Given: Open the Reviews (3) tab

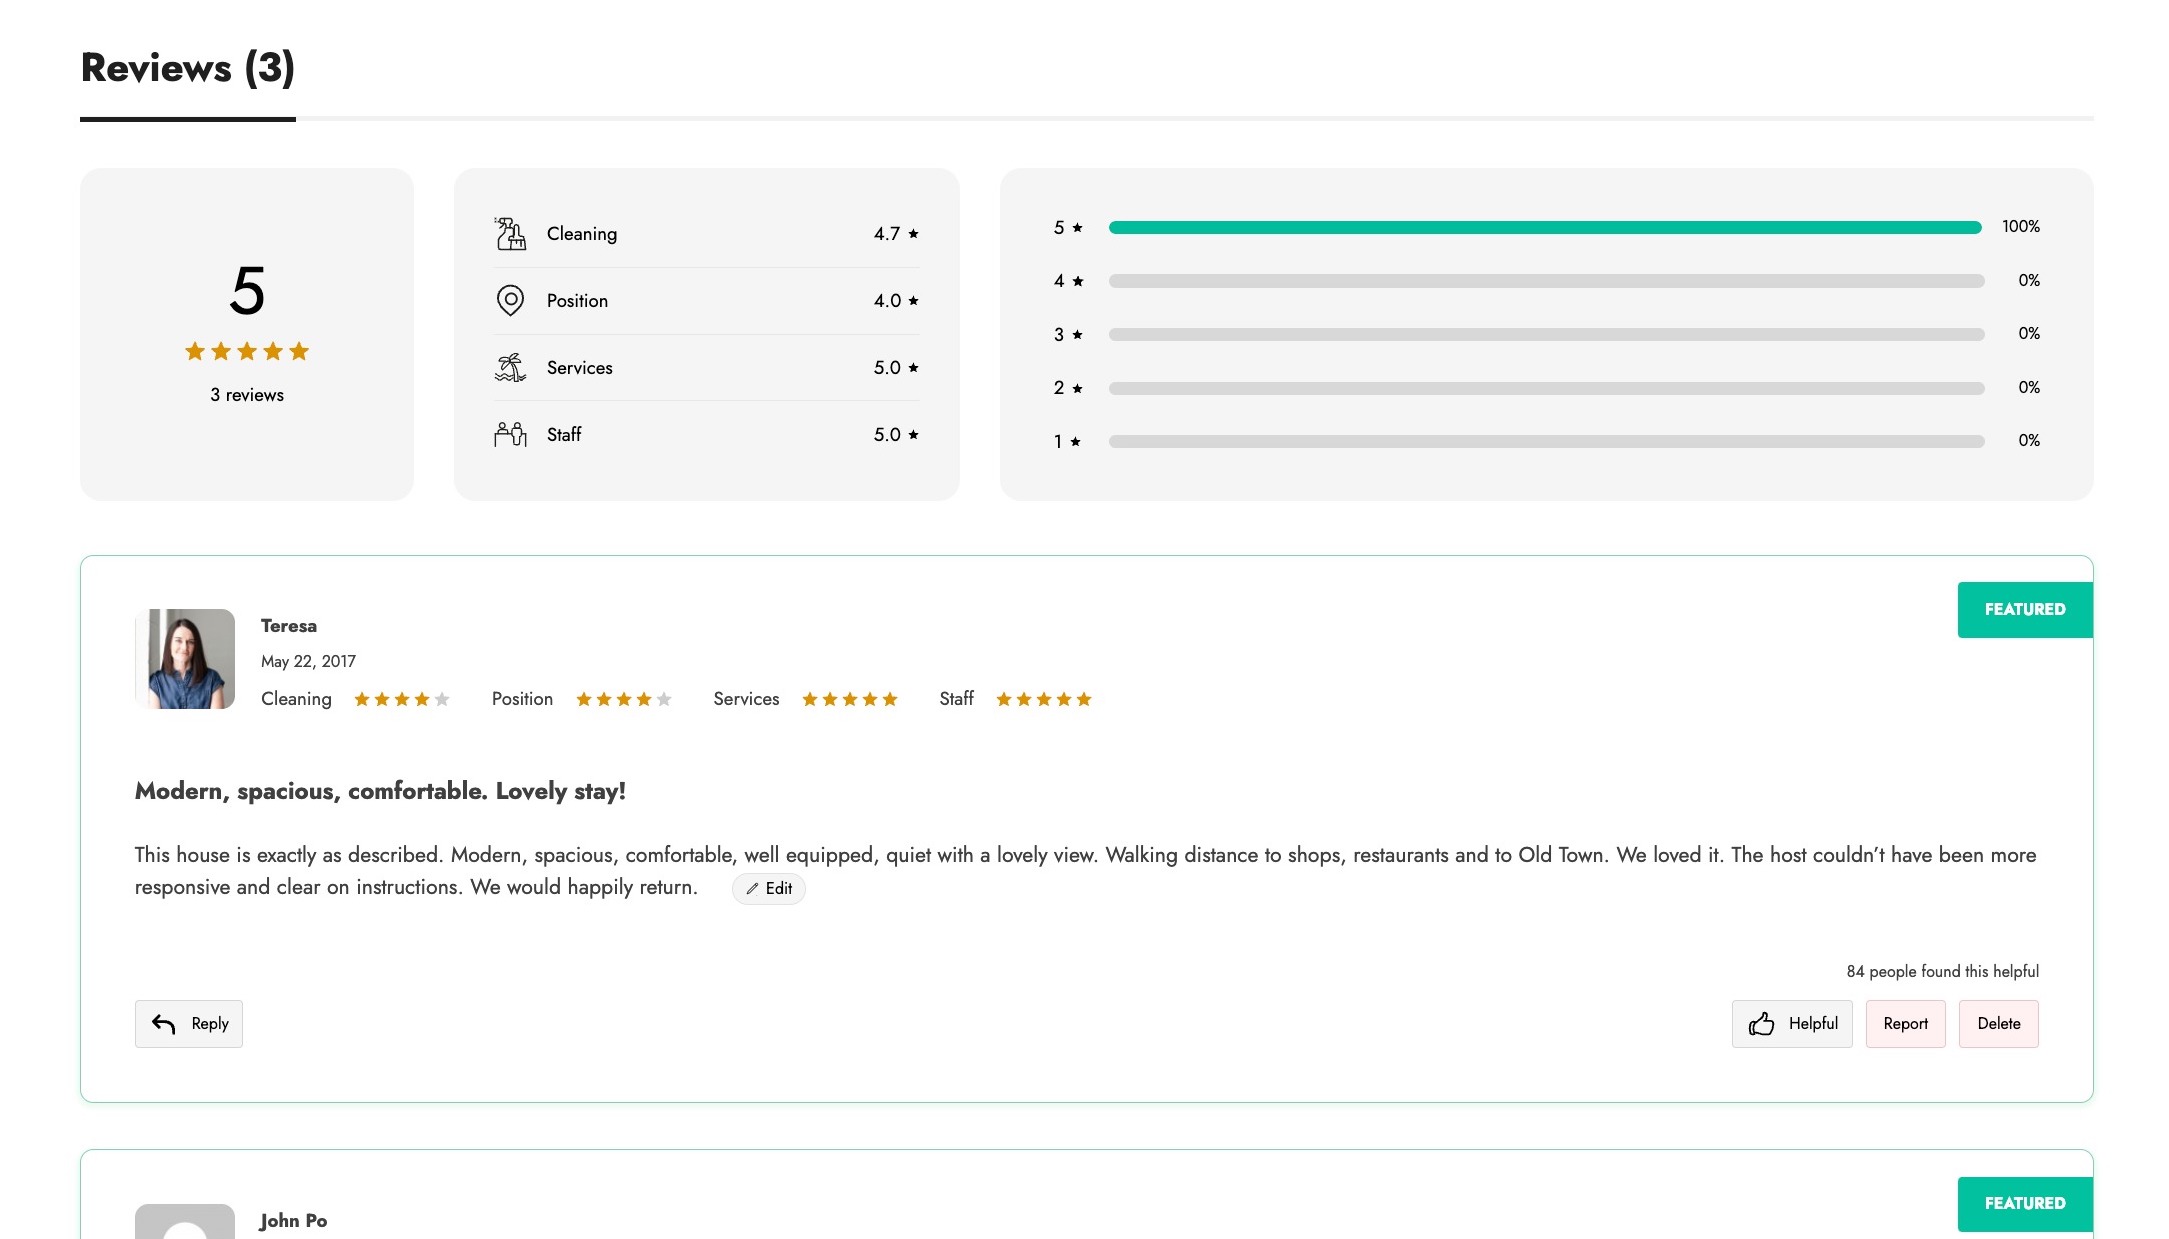Looking at the screenshot, I should (x=187, y=68).
